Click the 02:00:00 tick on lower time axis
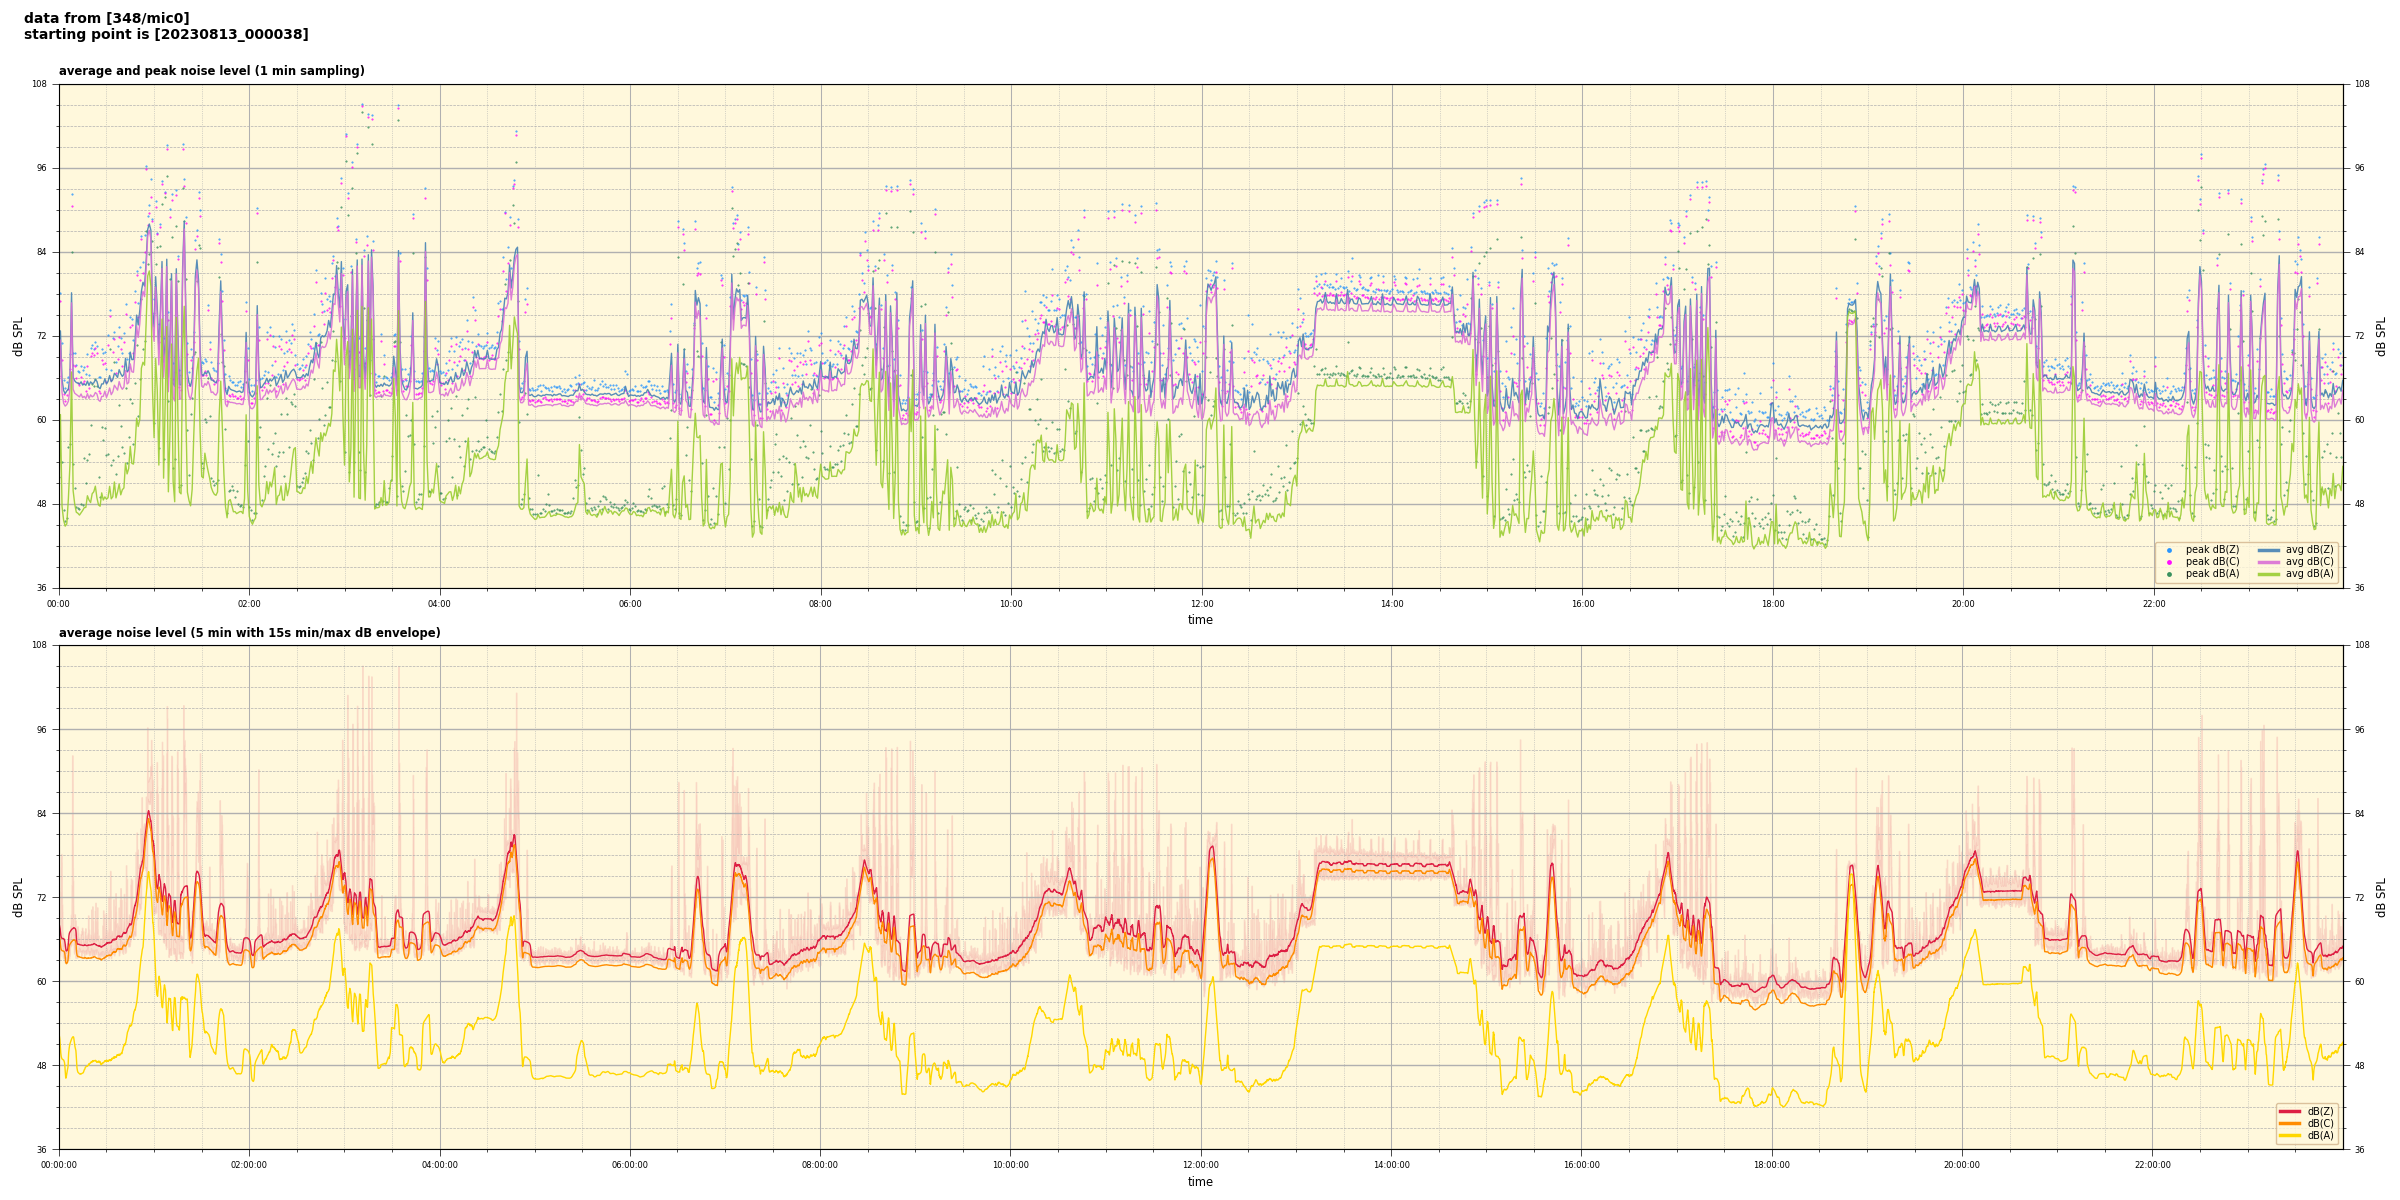The height and width of the screenshot is (1200, 2400). [249, 1165]
